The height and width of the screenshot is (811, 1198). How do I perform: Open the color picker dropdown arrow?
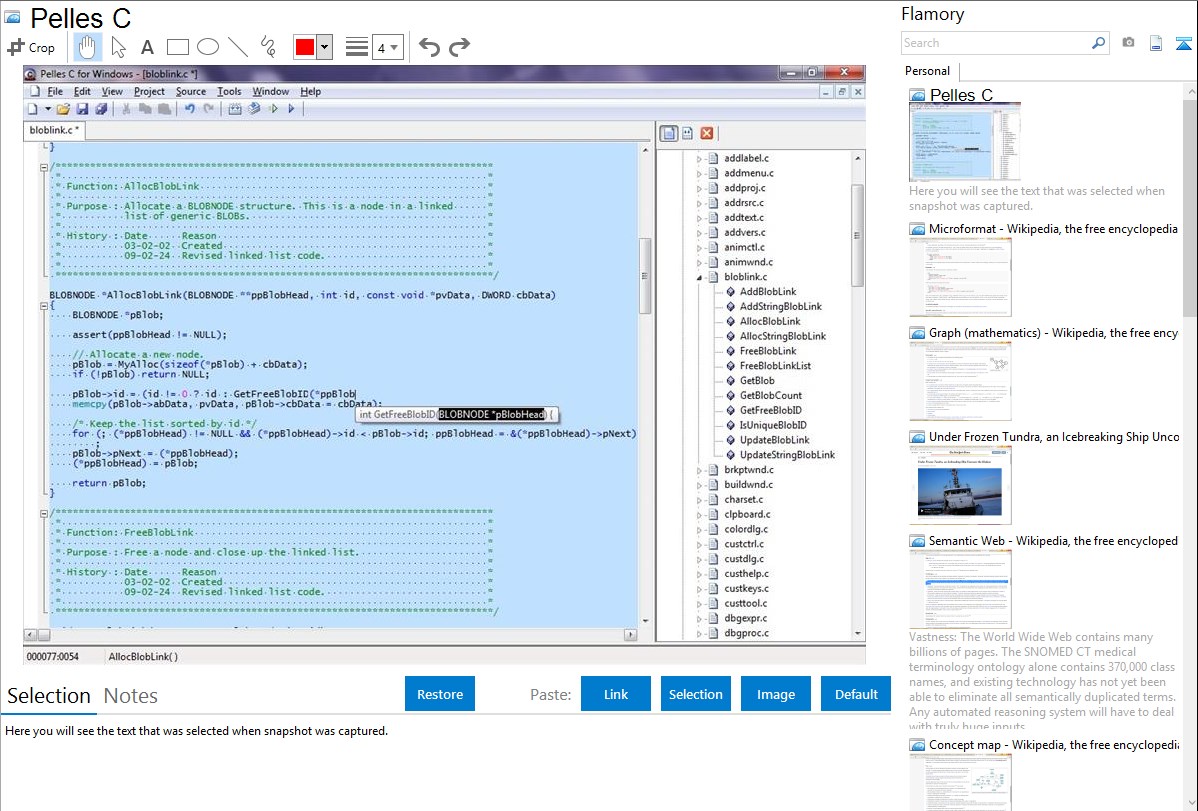click(324, 47)
